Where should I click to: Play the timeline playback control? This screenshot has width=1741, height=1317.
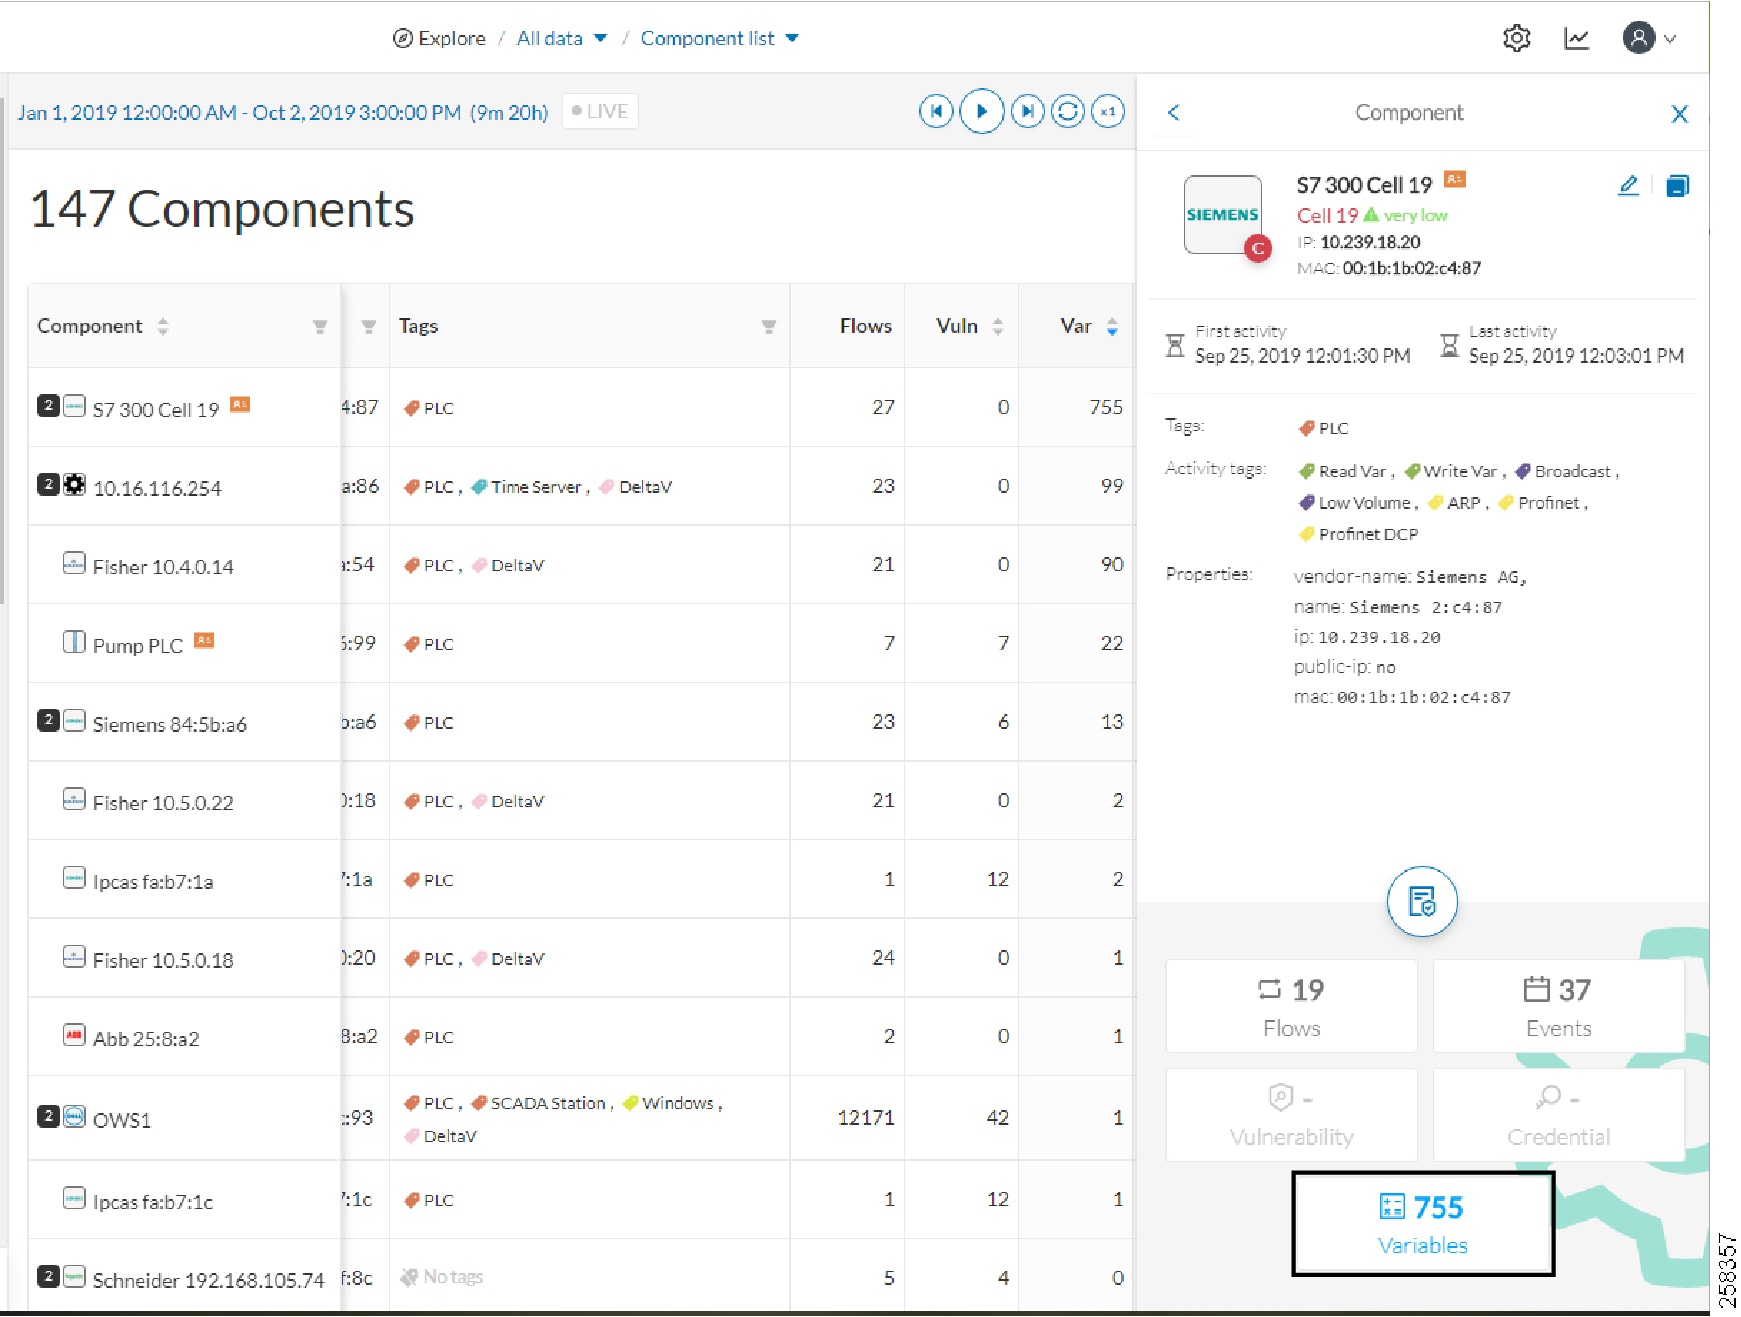click(982, 111)
